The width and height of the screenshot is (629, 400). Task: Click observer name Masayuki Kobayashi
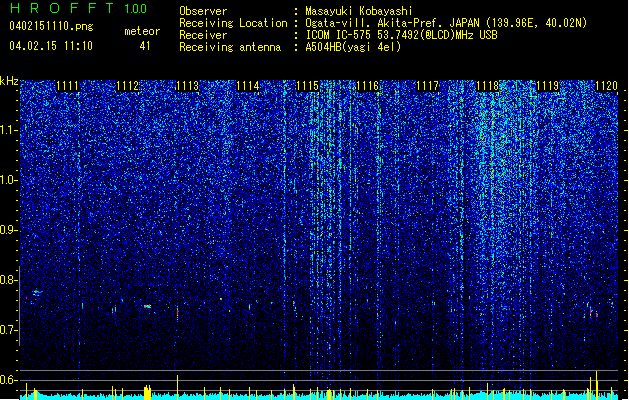coord(358,11)
